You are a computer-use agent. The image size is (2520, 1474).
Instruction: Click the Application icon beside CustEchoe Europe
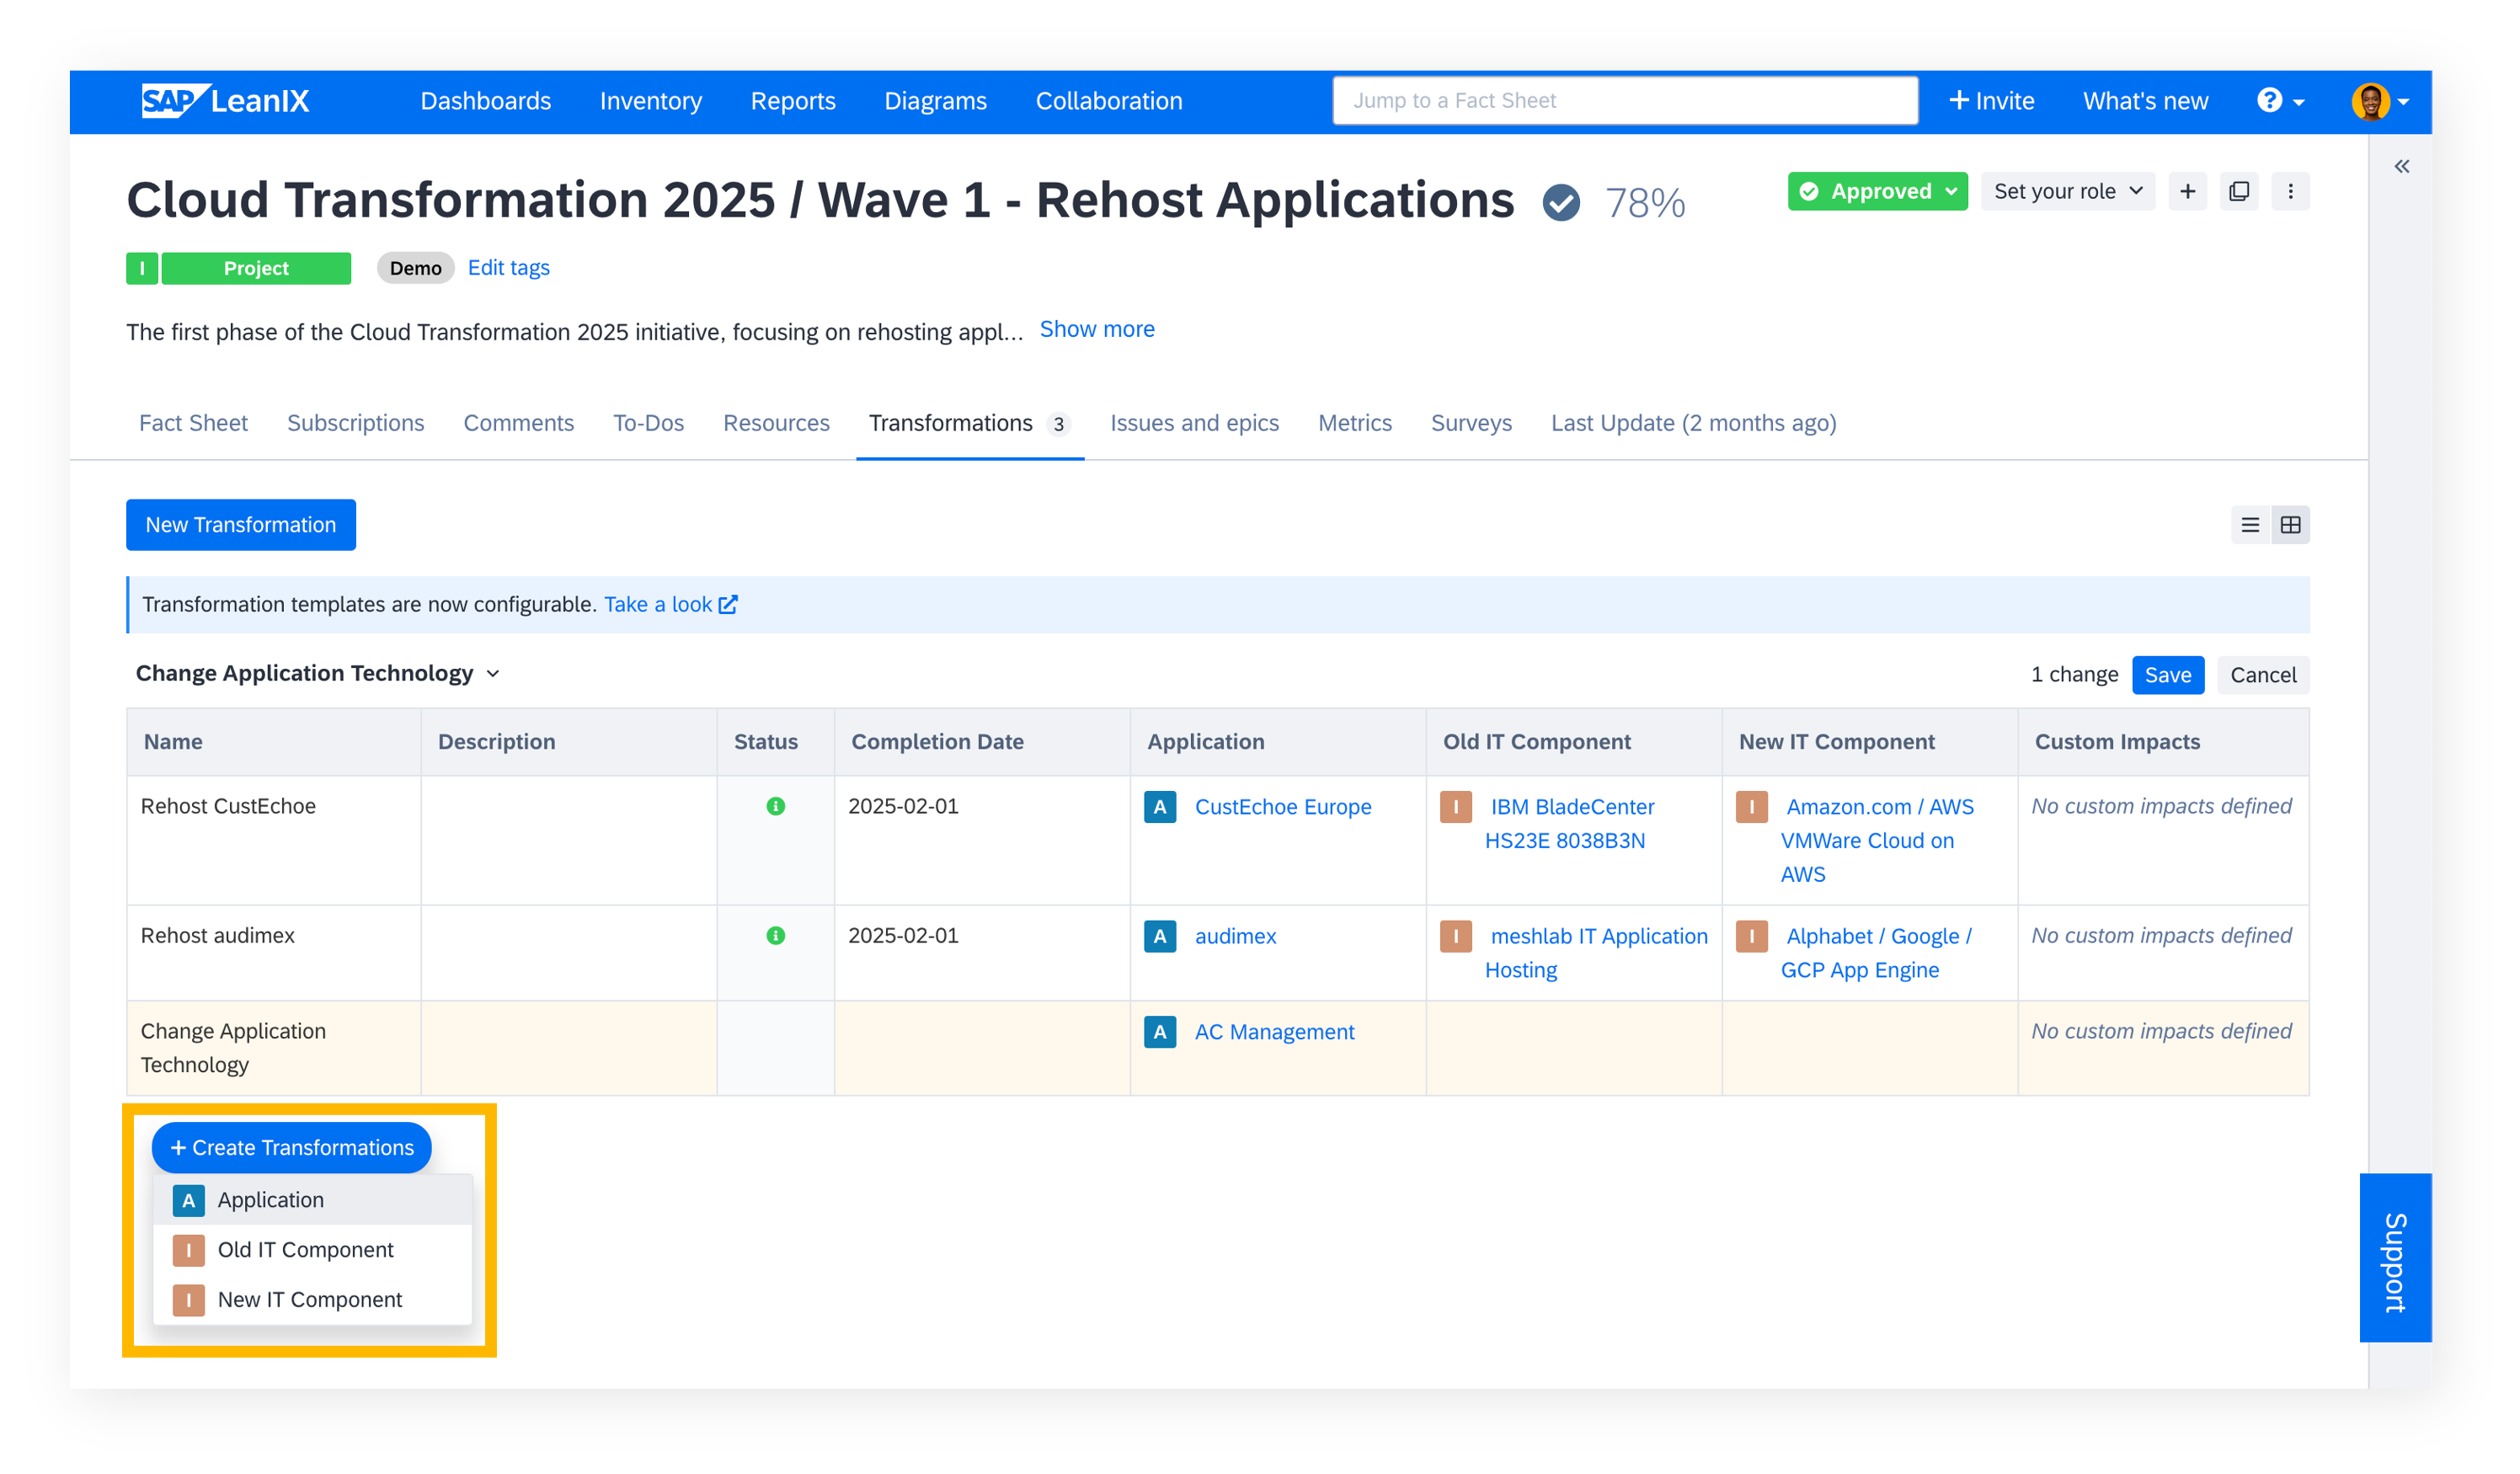point(1160,807)
